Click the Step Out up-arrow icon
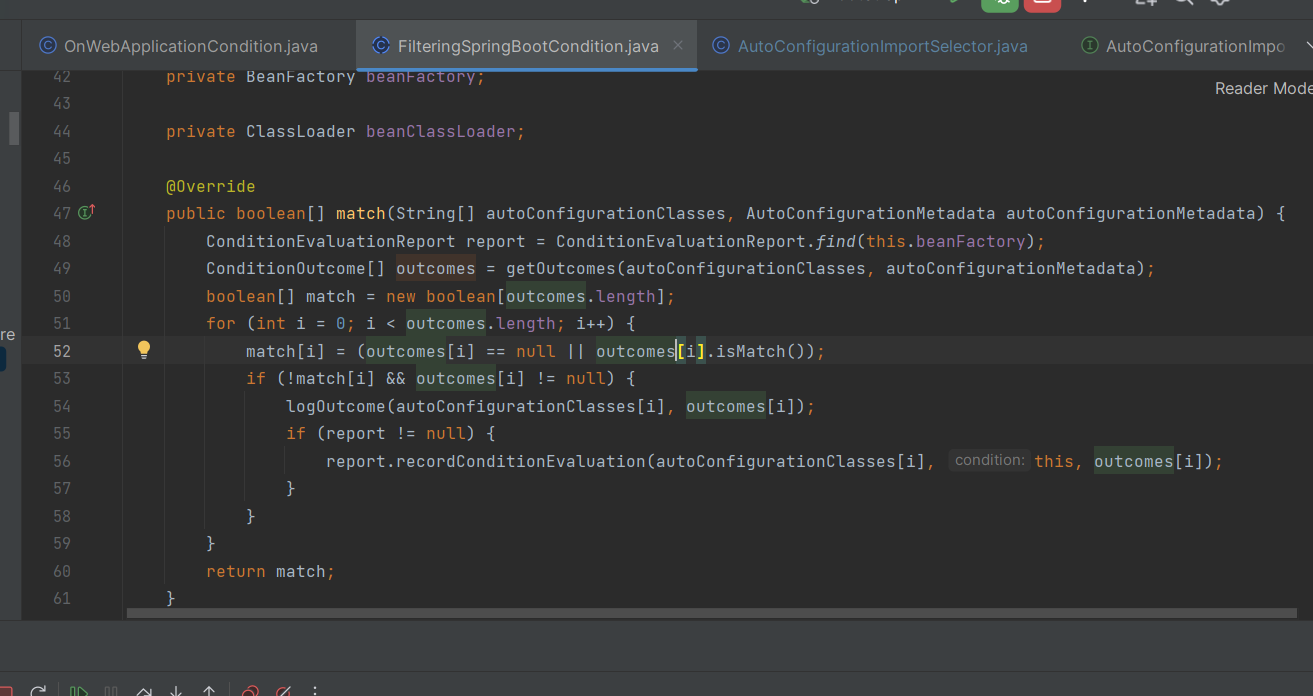 [x=209, y=691]
